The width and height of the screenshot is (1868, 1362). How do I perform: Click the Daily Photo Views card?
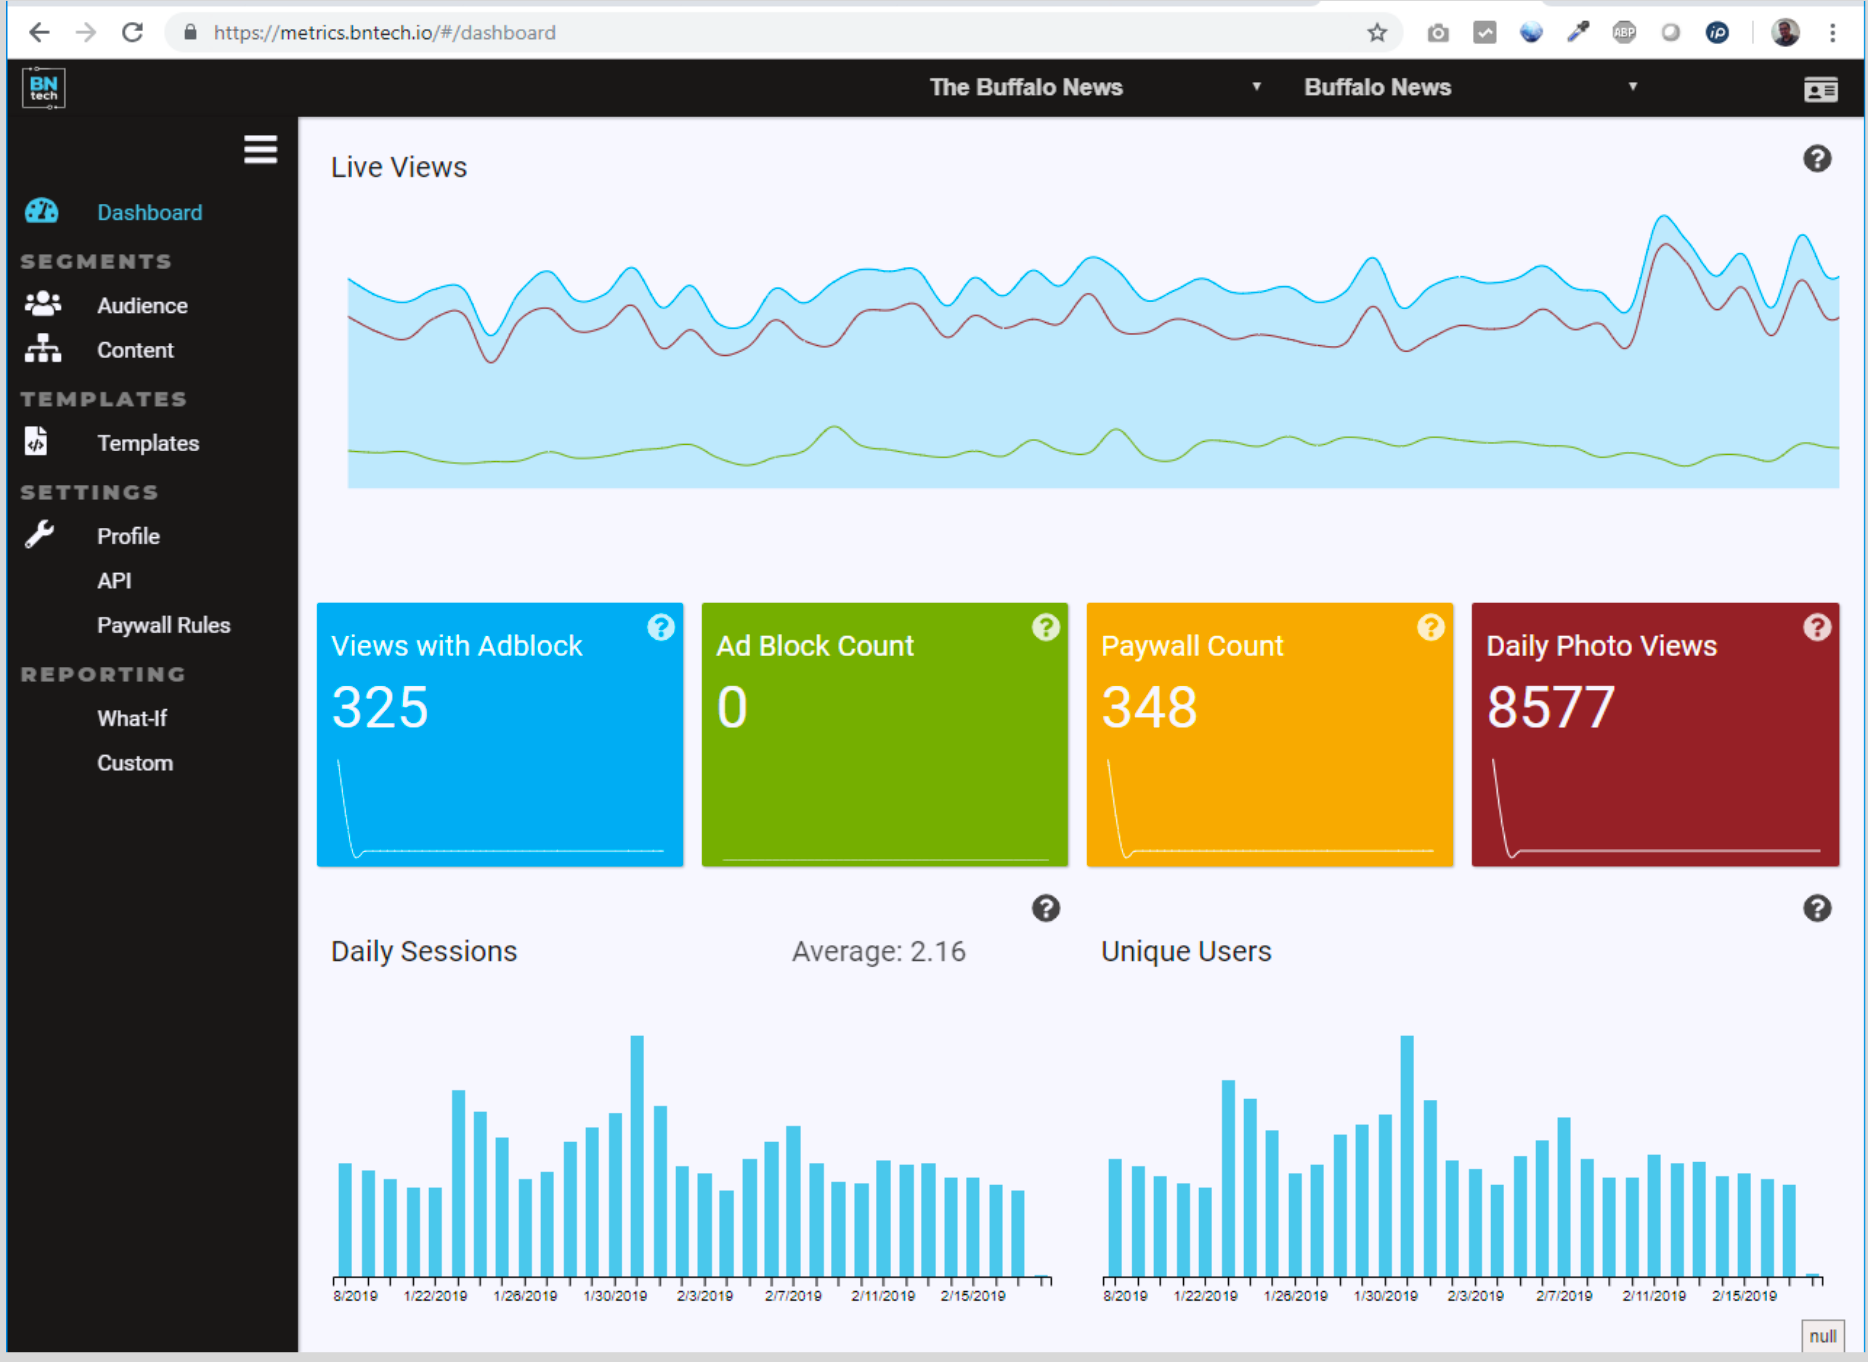pos(1655,734)
